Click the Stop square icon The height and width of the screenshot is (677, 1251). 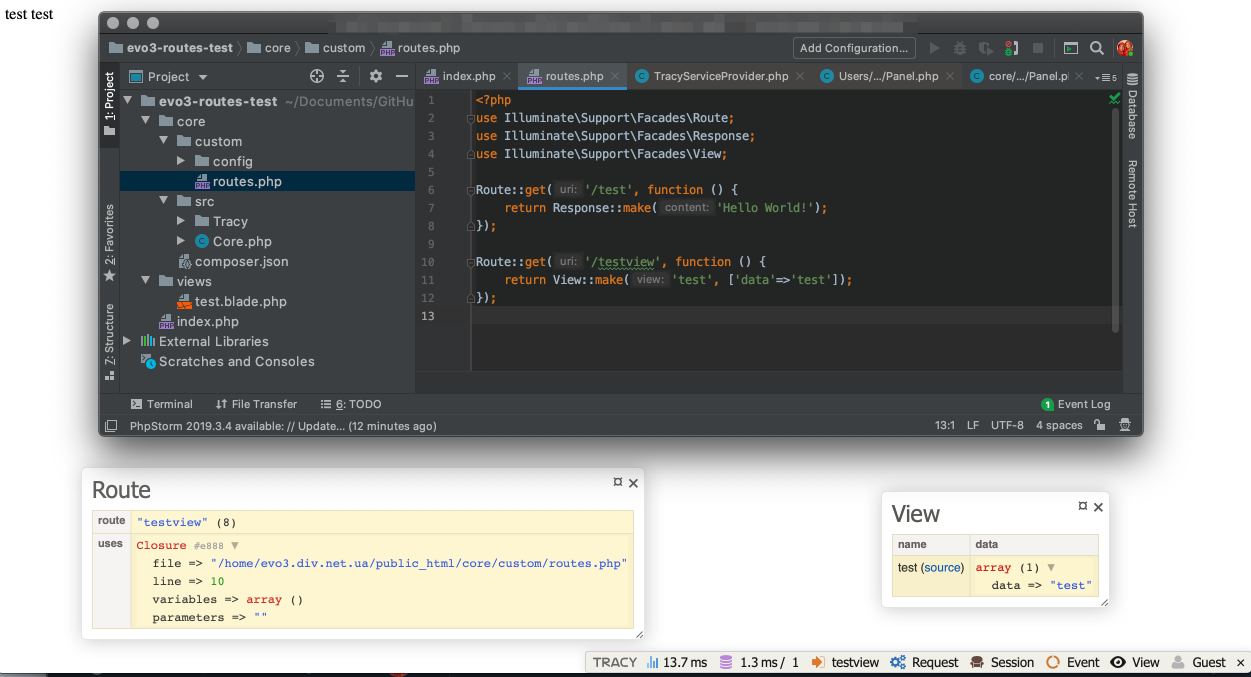1038,48
